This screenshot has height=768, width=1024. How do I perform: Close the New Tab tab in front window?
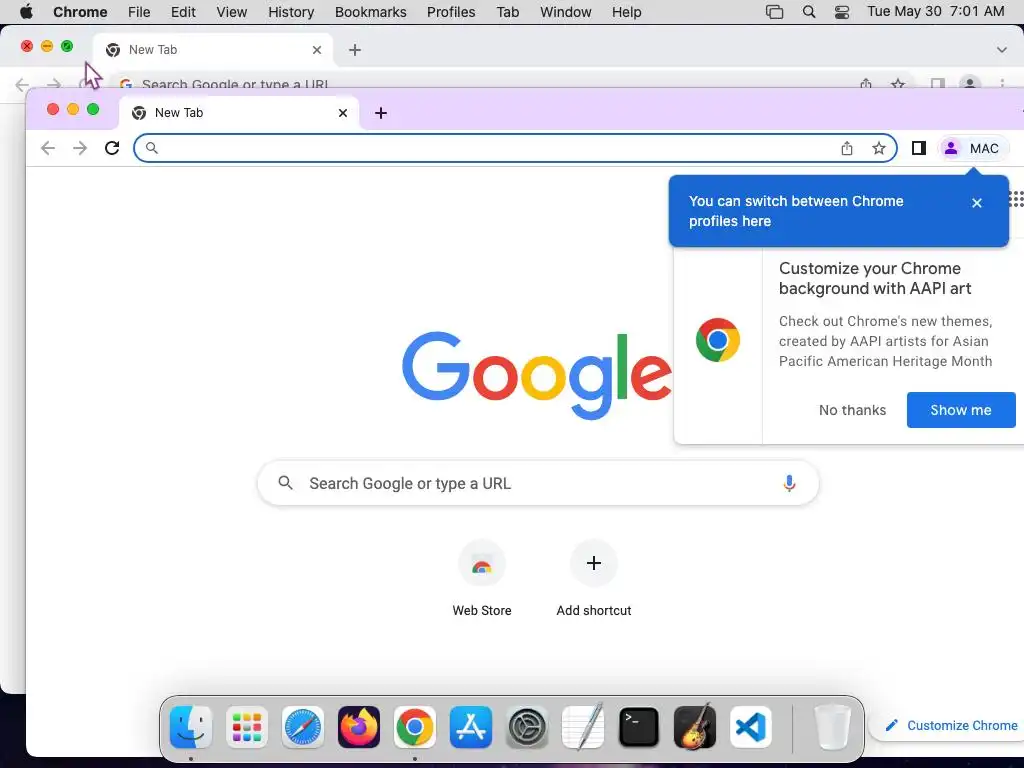point(343,113)
